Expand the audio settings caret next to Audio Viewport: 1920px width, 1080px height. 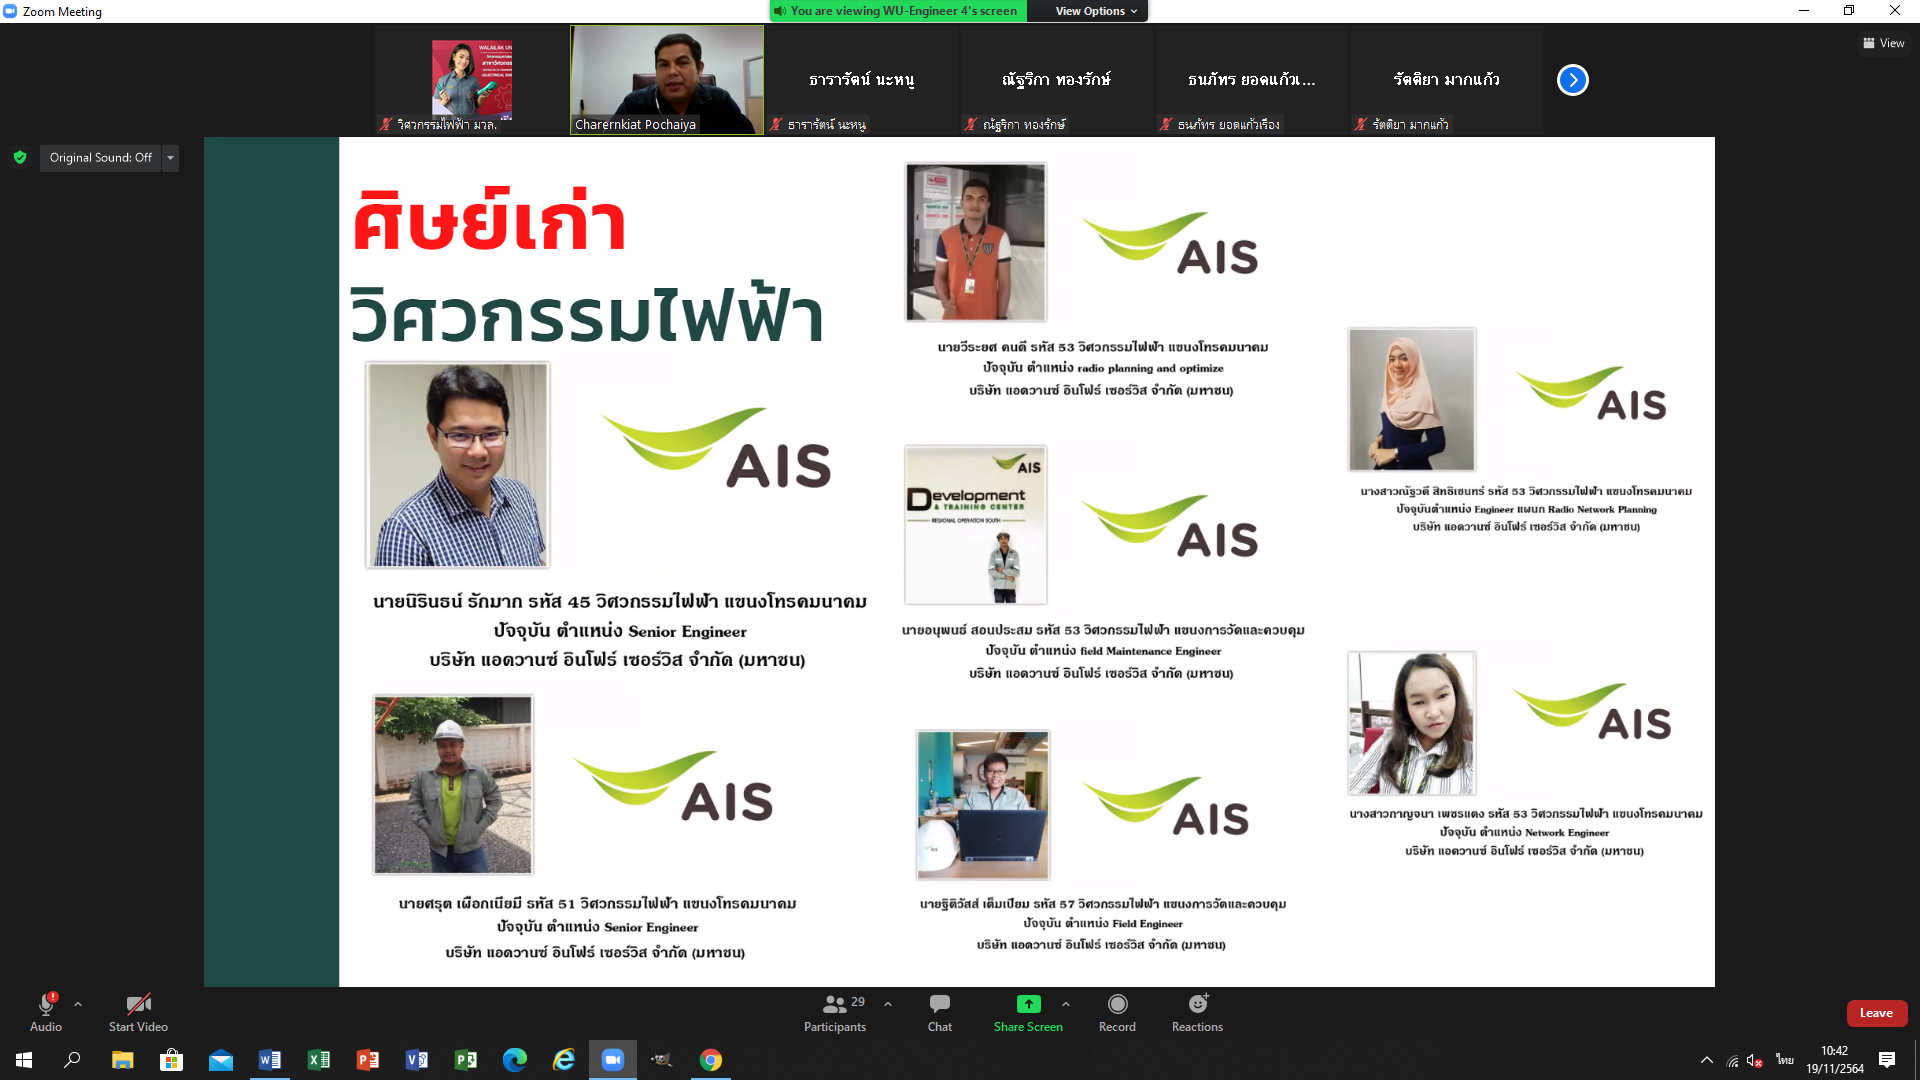pyautogui.click(x=78, y=1004)
